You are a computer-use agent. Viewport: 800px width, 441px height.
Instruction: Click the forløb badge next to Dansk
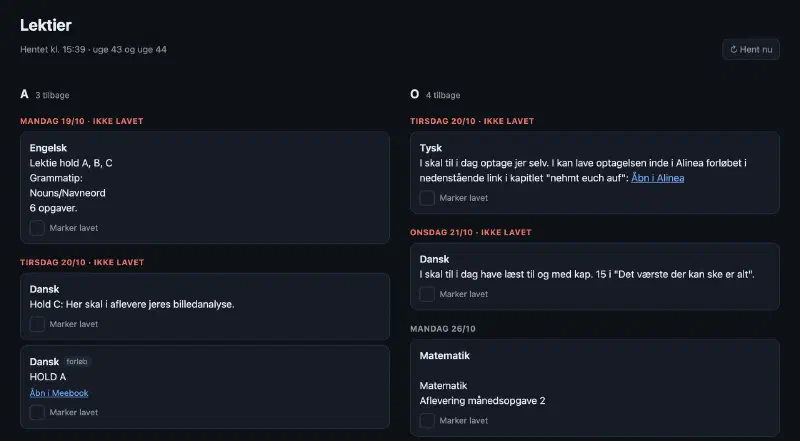pos(77,361)
